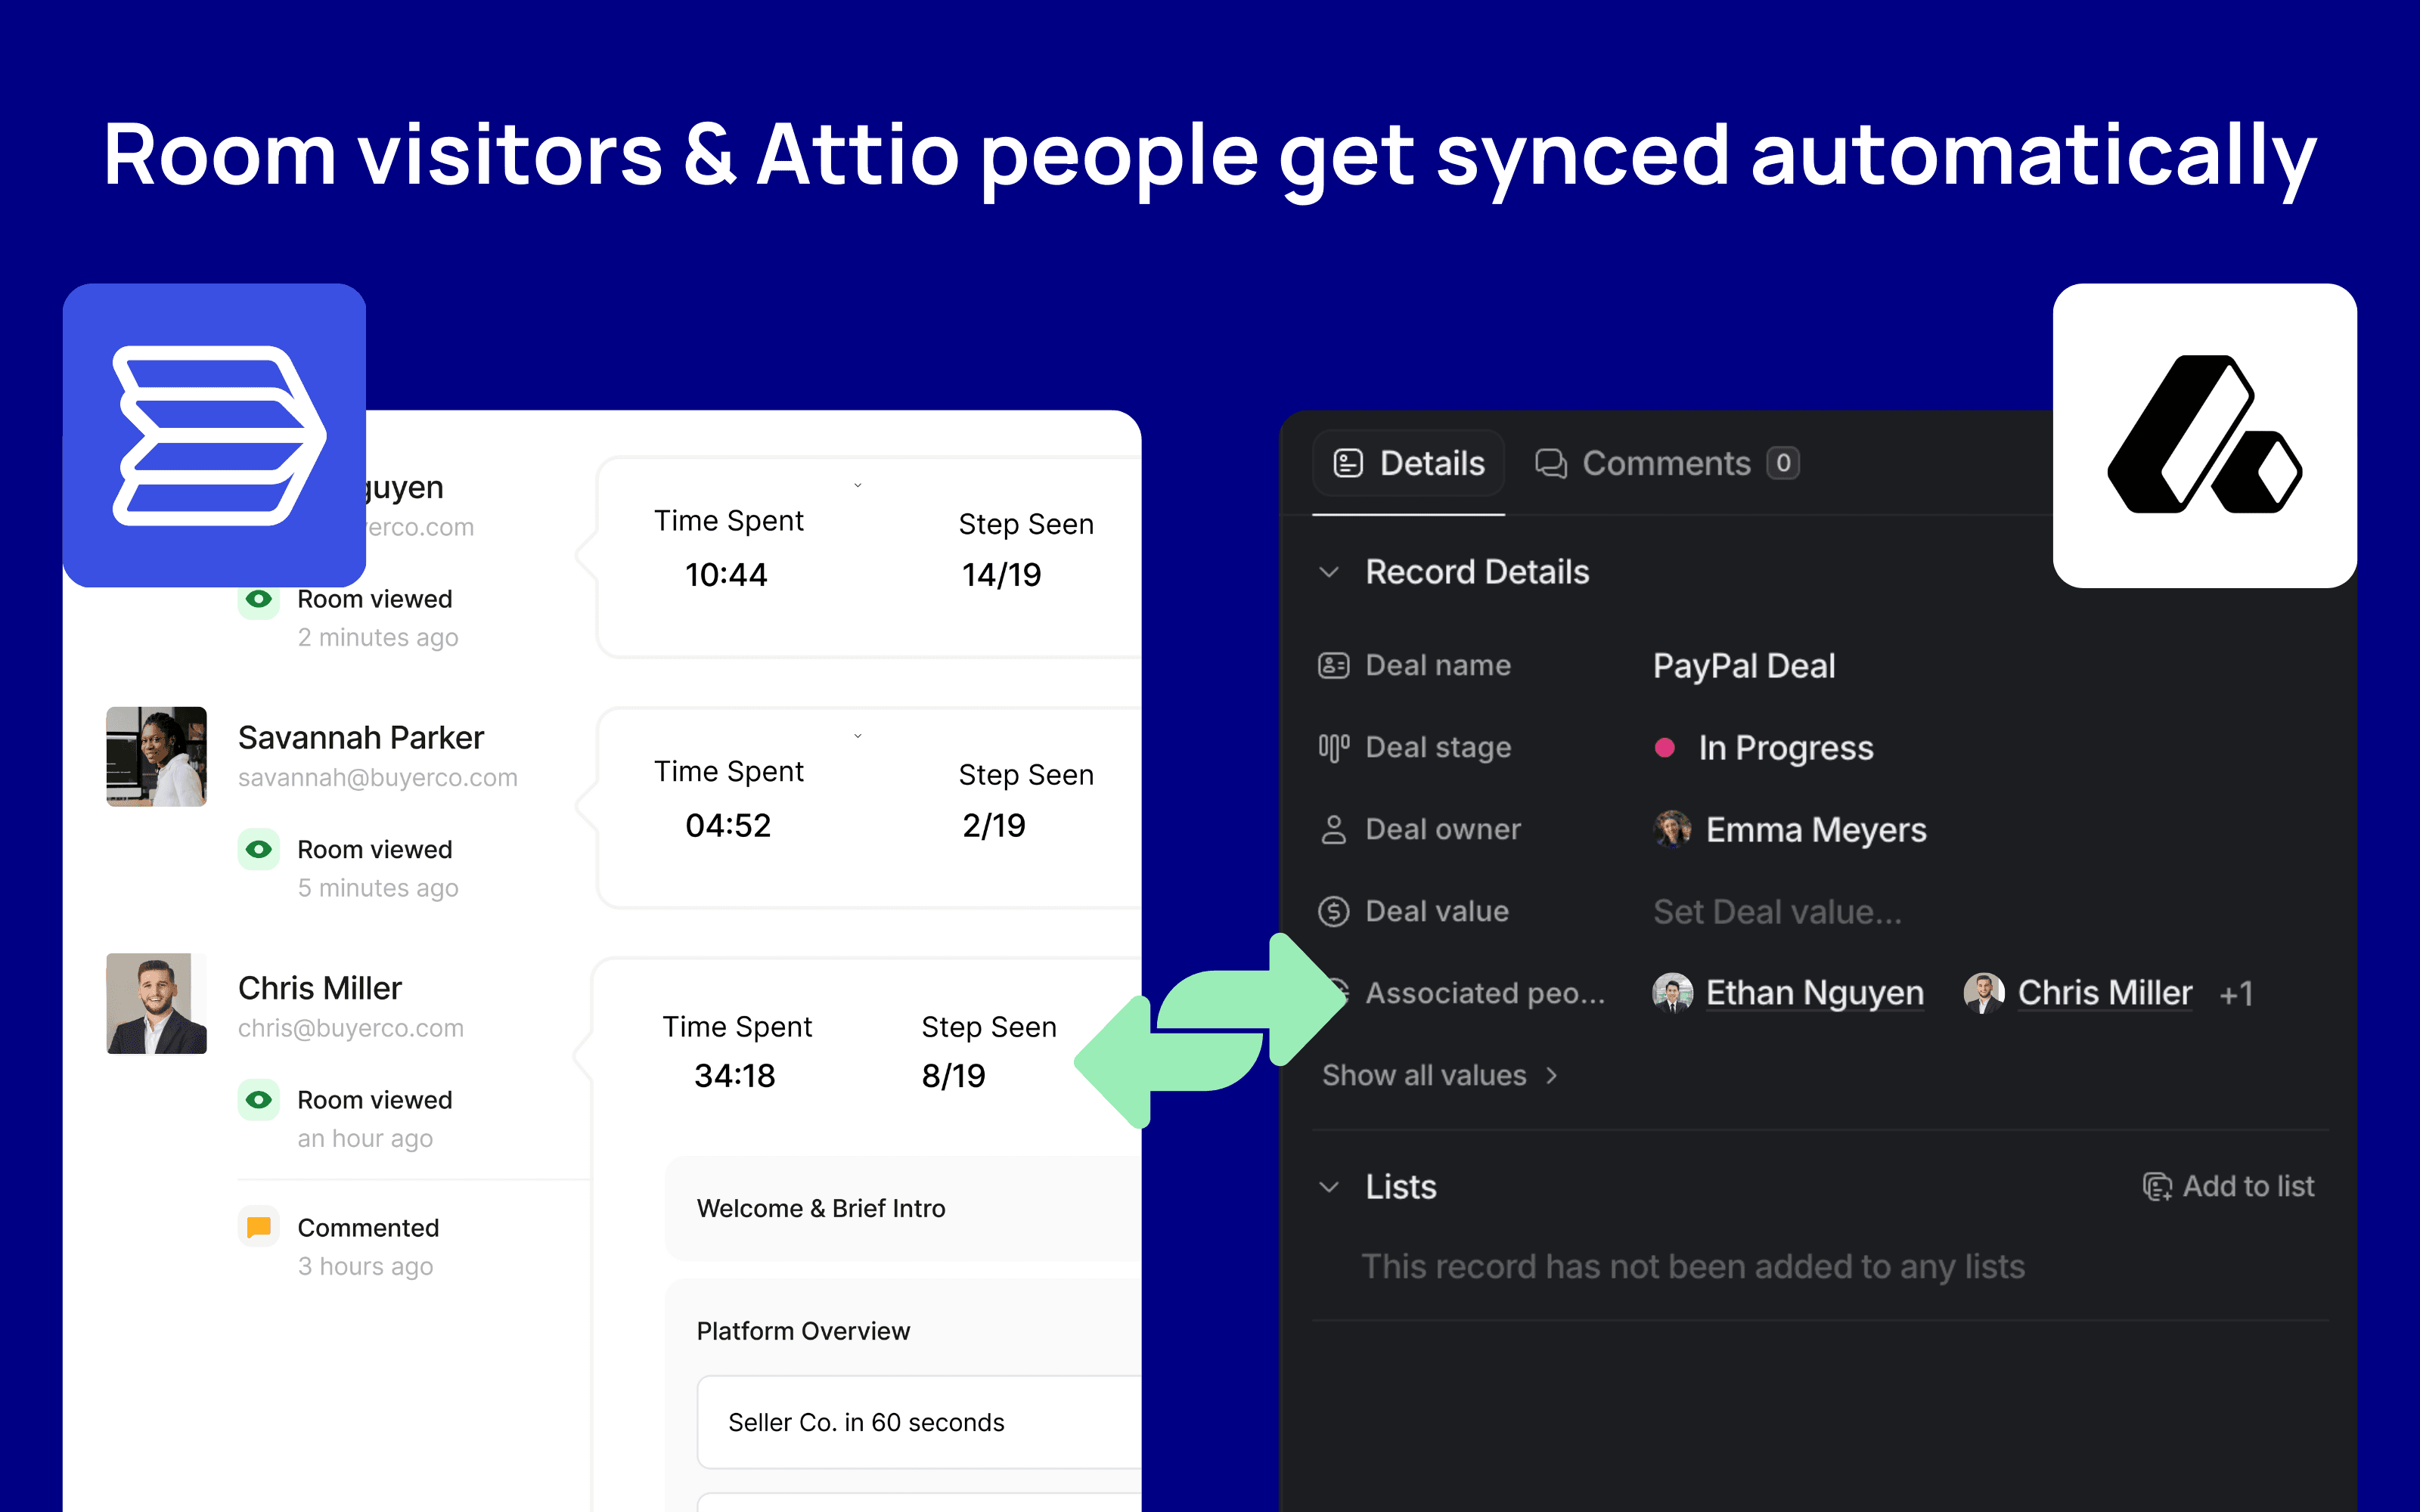Click the Attio logo icon
The height and width of the screenshot is (1512, 2420).
(2204, 435)
